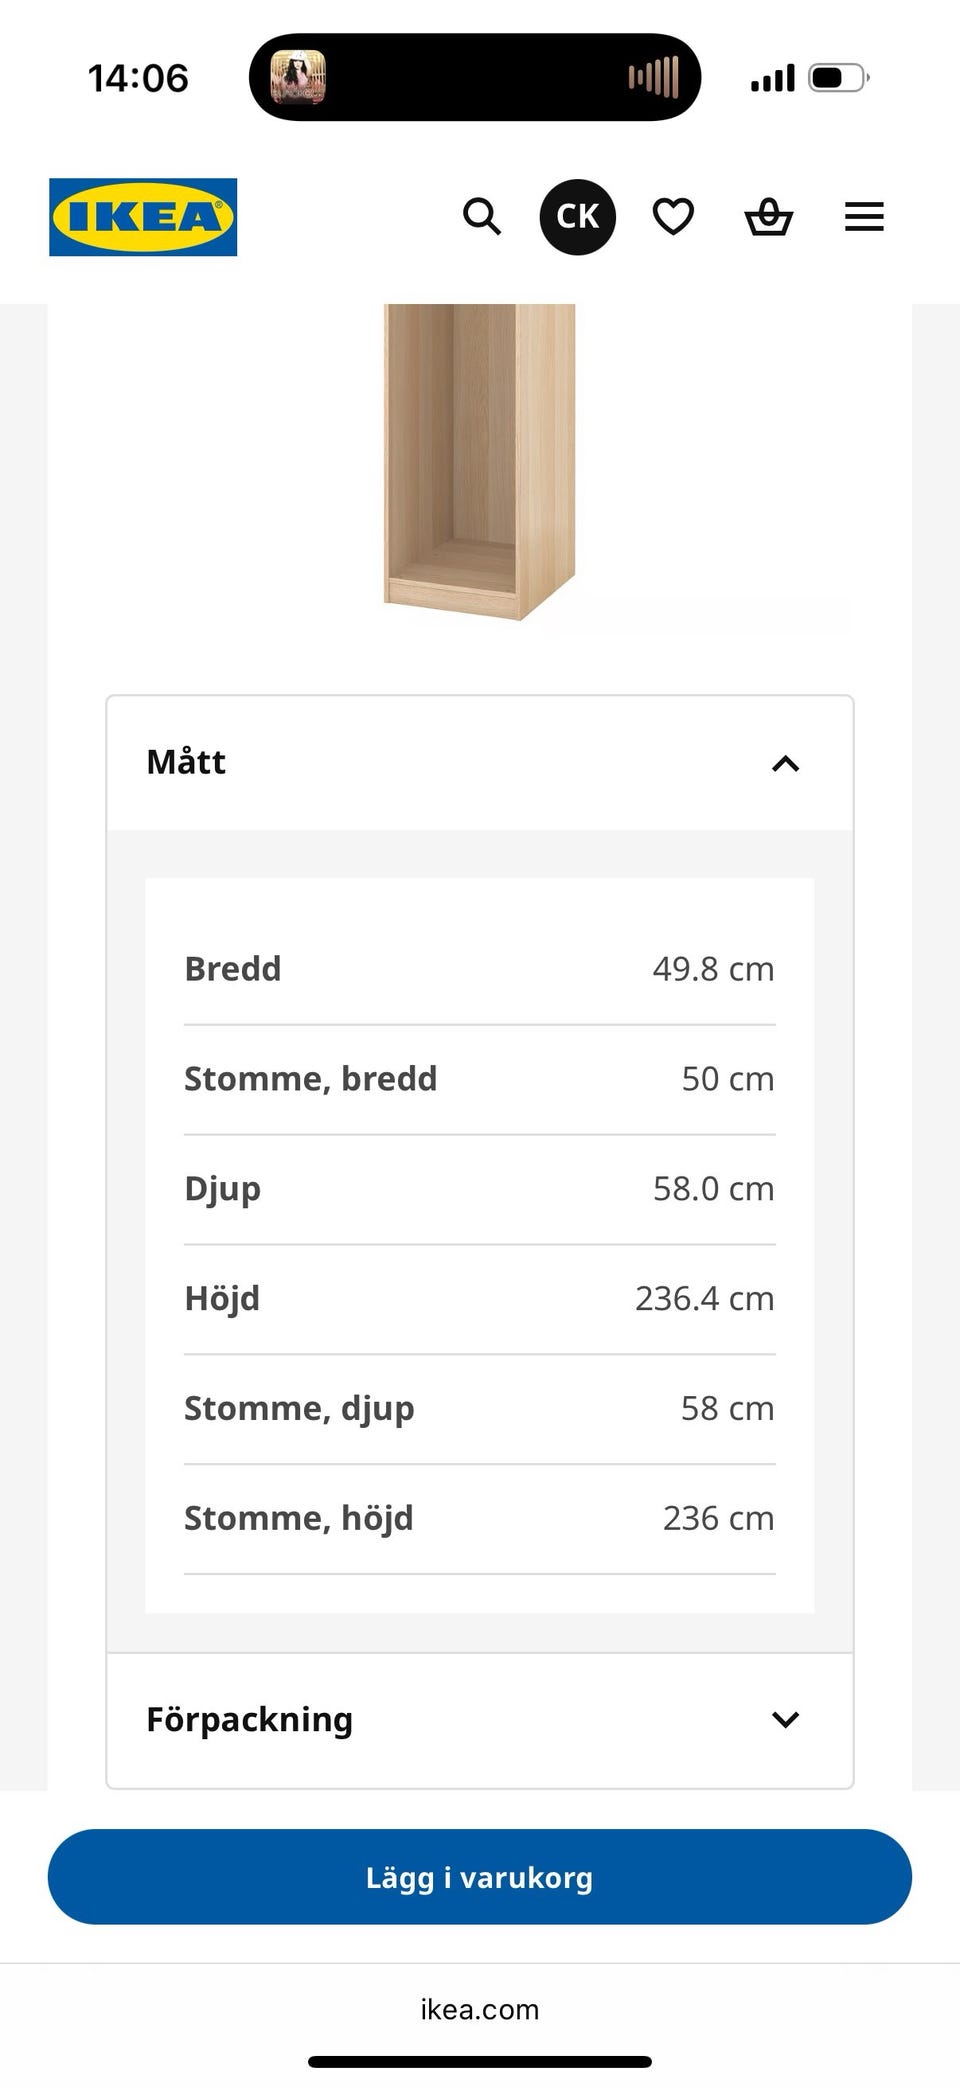Open the Förpackning section header

coord(480,1720)
